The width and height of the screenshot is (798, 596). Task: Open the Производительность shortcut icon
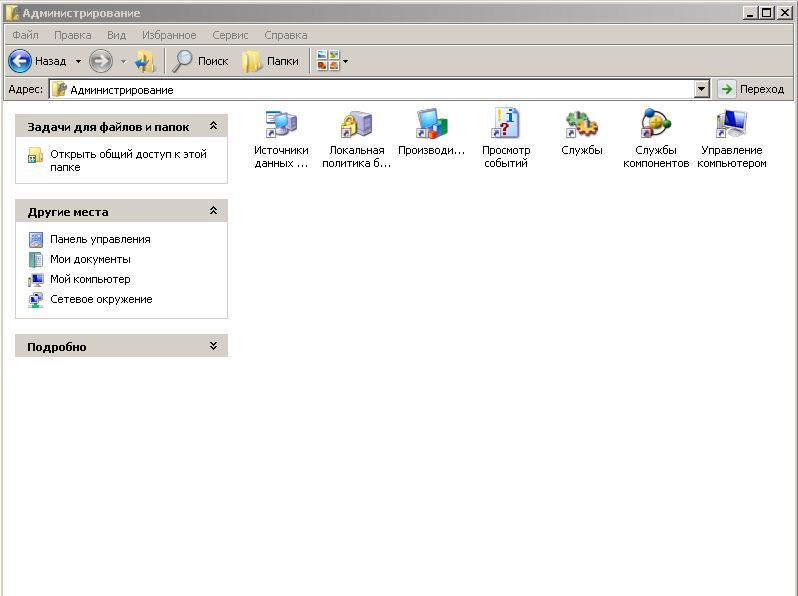point(431,125)
